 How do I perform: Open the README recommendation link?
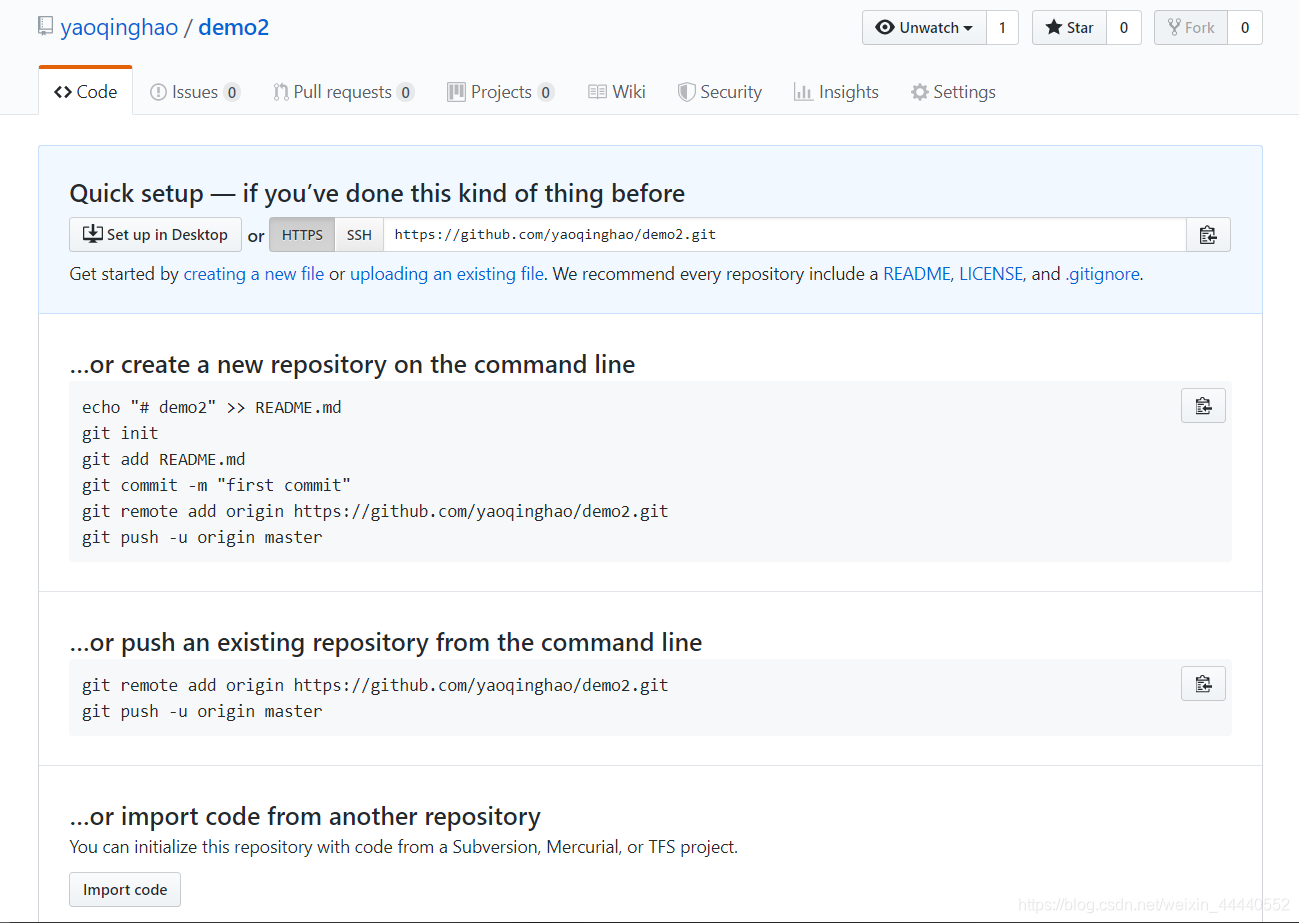[917, 274]
